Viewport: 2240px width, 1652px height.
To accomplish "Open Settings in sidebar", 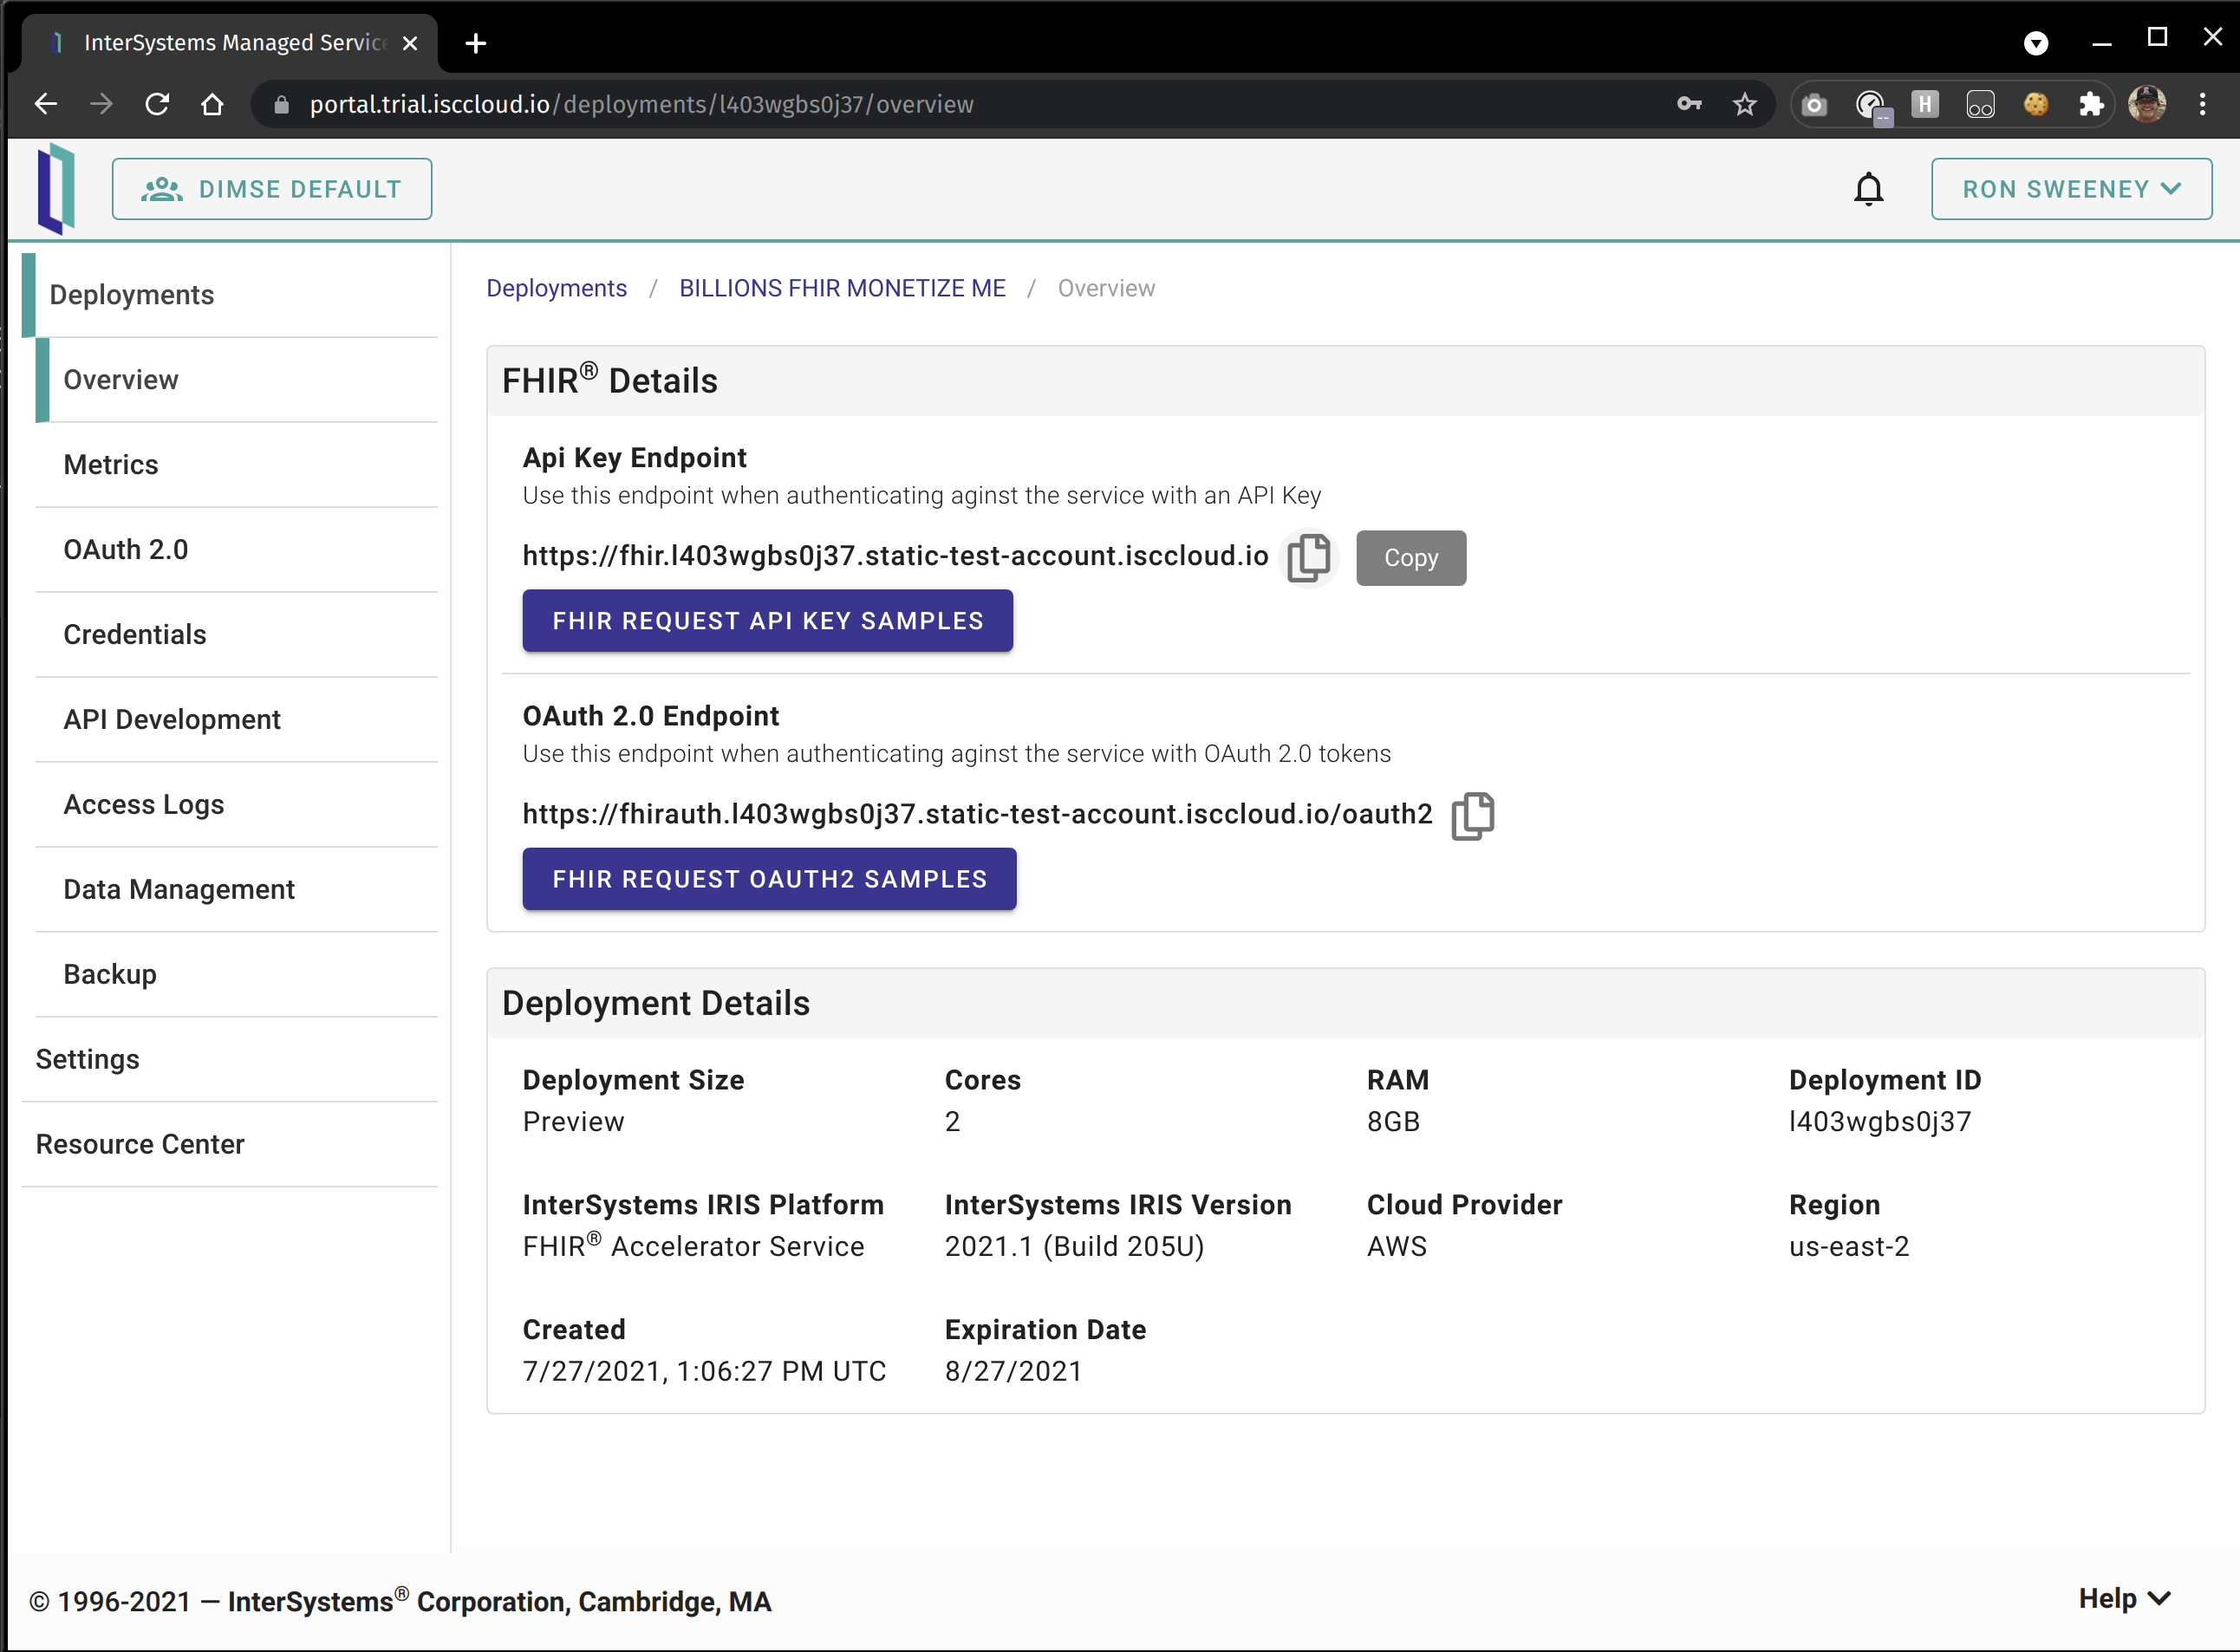I will [x=230, y=1060].
